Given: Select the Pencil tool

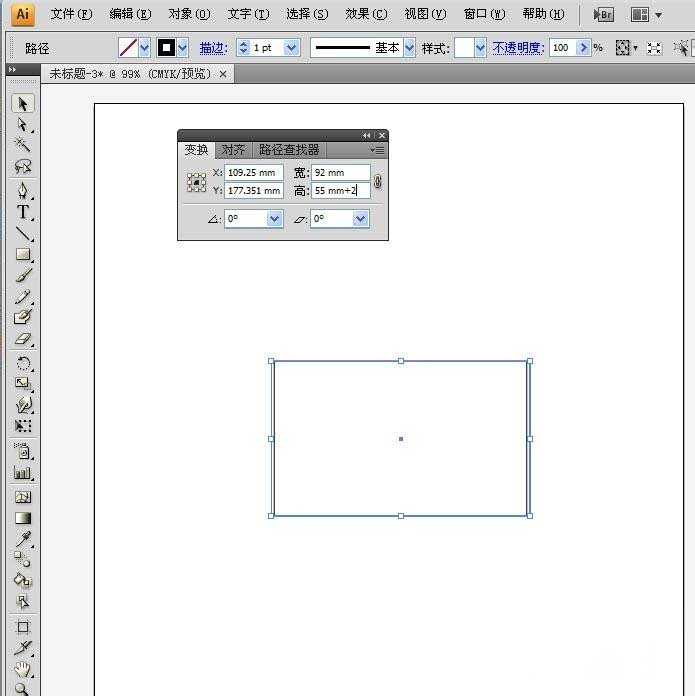Looking at the screenshot, I should [x=23, y=297].
